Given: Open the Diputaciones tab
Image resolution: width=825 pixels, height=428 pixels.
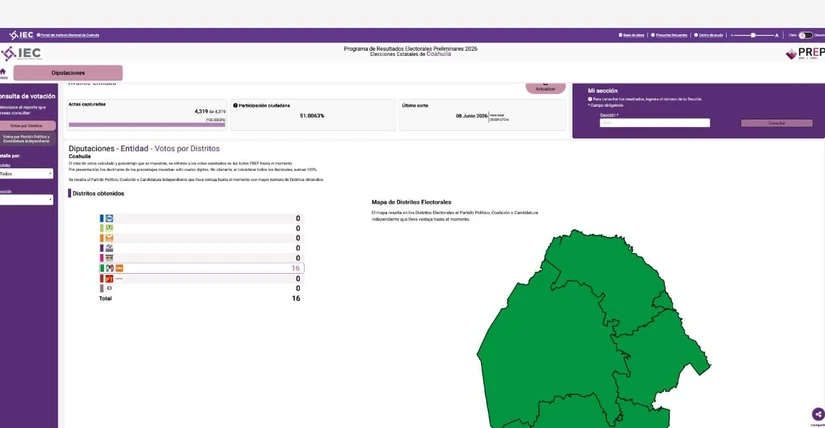Looking at the screenshot, I should [x=68, y=73].
